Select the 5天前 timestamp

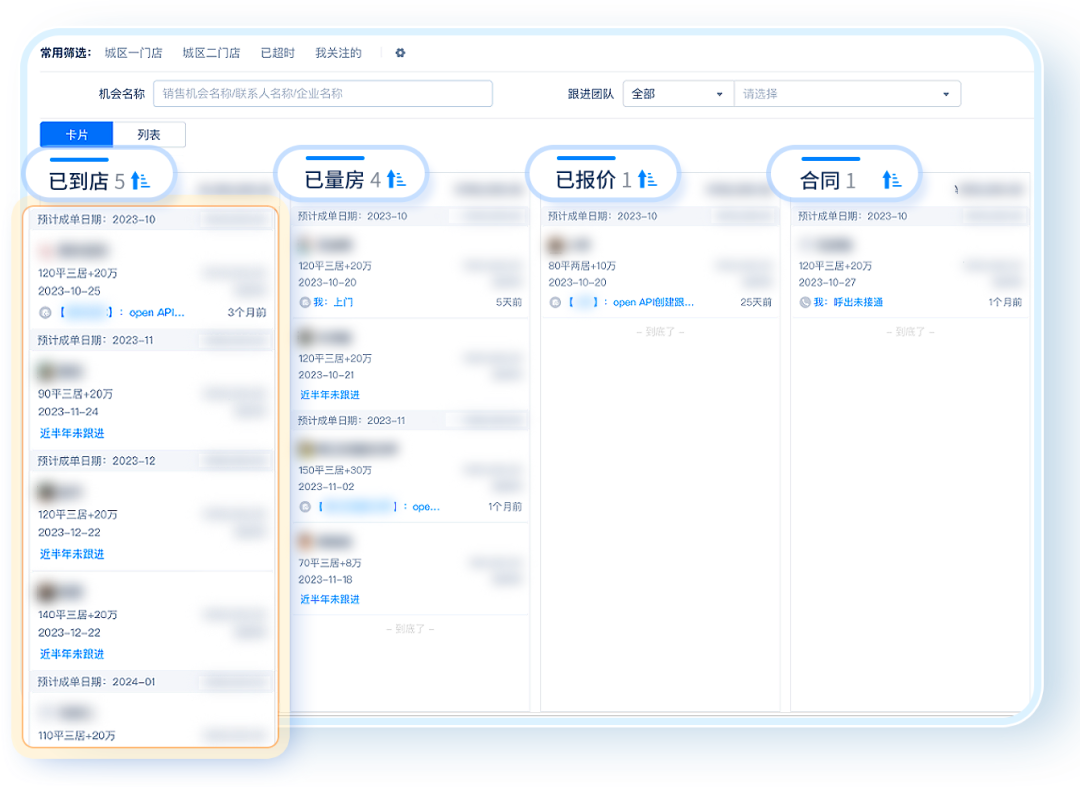point(509,302)
